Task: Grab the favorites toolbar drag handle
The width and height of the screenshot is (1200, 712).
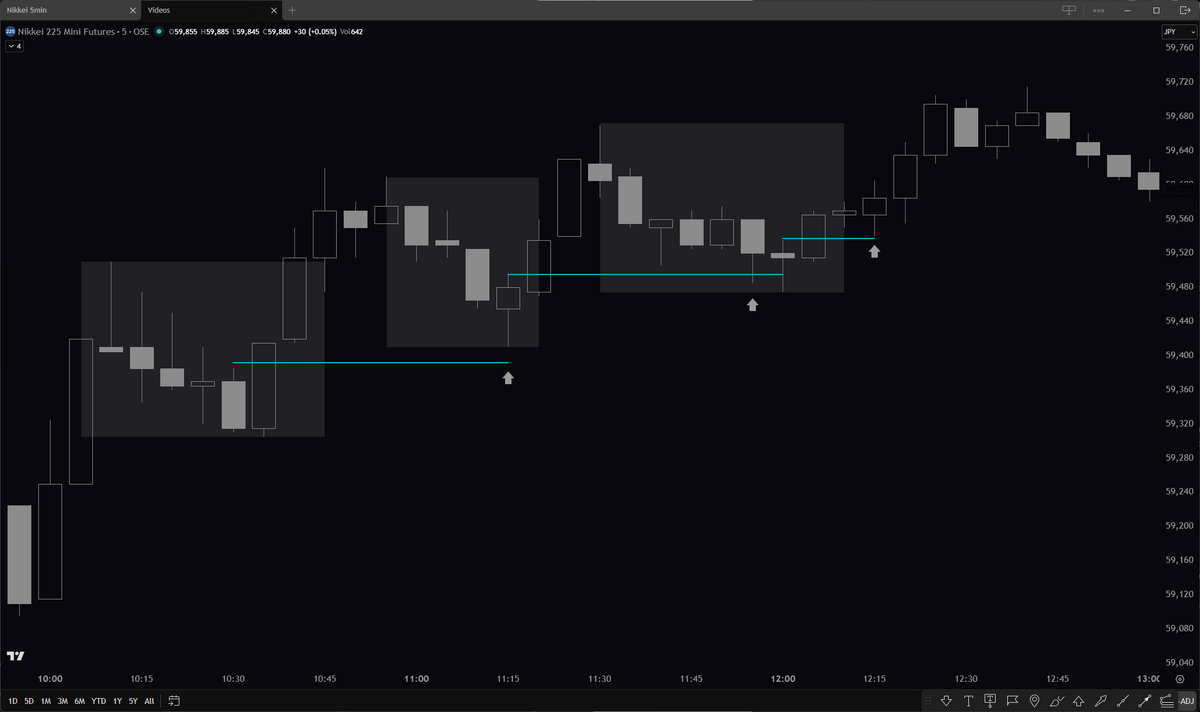Action: (928, 701)
